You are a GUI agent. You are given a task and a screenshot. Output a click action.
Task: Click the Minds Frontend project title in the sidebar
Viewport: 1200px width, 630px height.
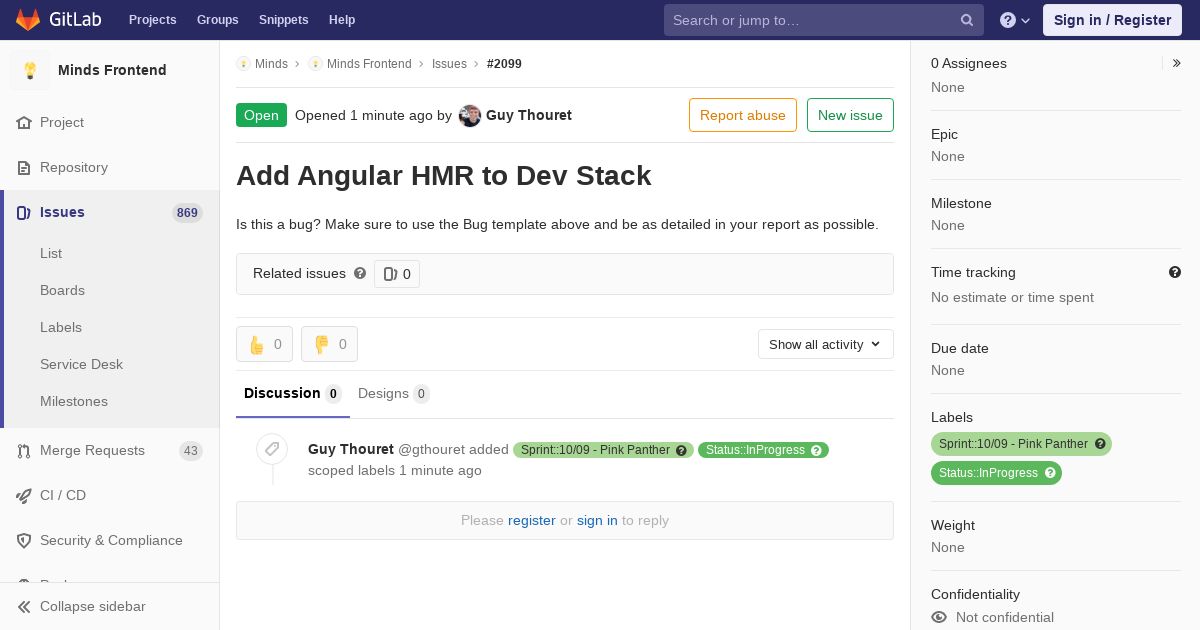112,70
